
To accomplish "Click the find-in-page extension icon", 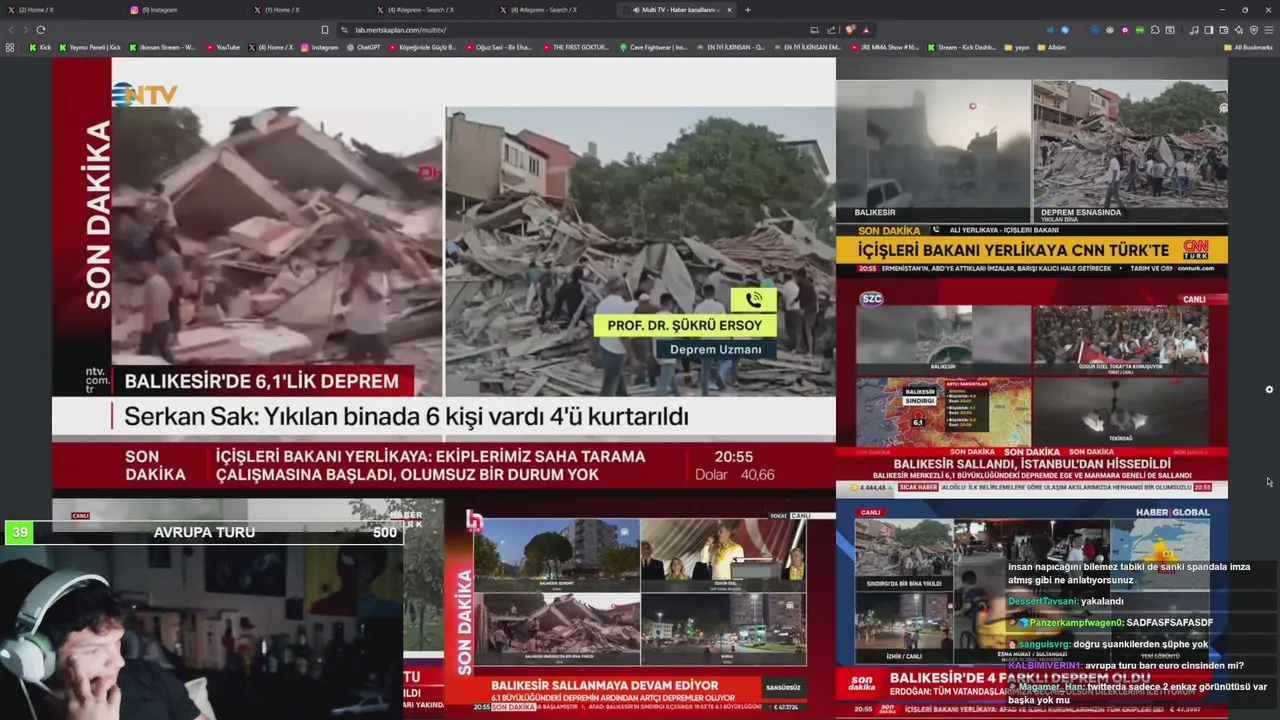I will click(1170, 30).
